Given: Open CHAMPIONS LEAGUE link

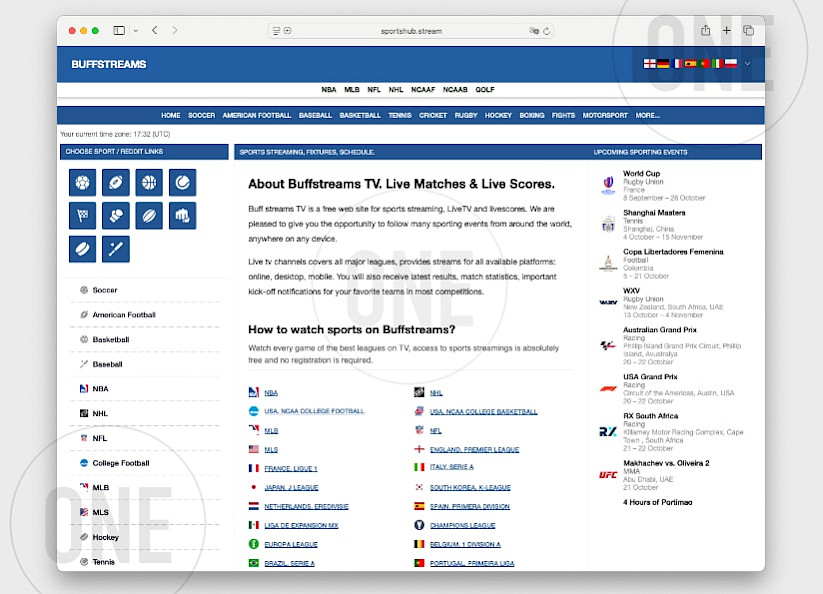Looking at the screenshot, I should point(462,525).
